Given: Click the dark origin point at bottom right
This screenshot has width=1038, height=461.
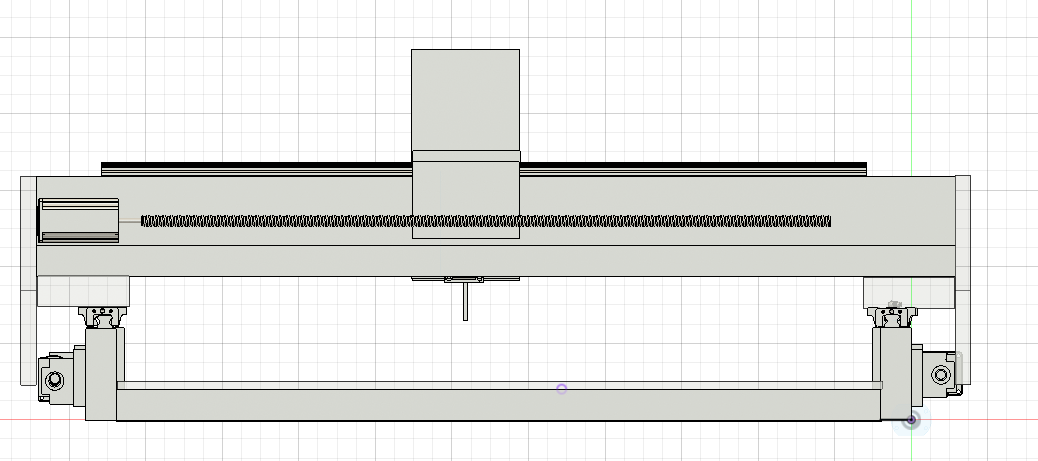Looking at the screenshot, I should coord(911,420).
